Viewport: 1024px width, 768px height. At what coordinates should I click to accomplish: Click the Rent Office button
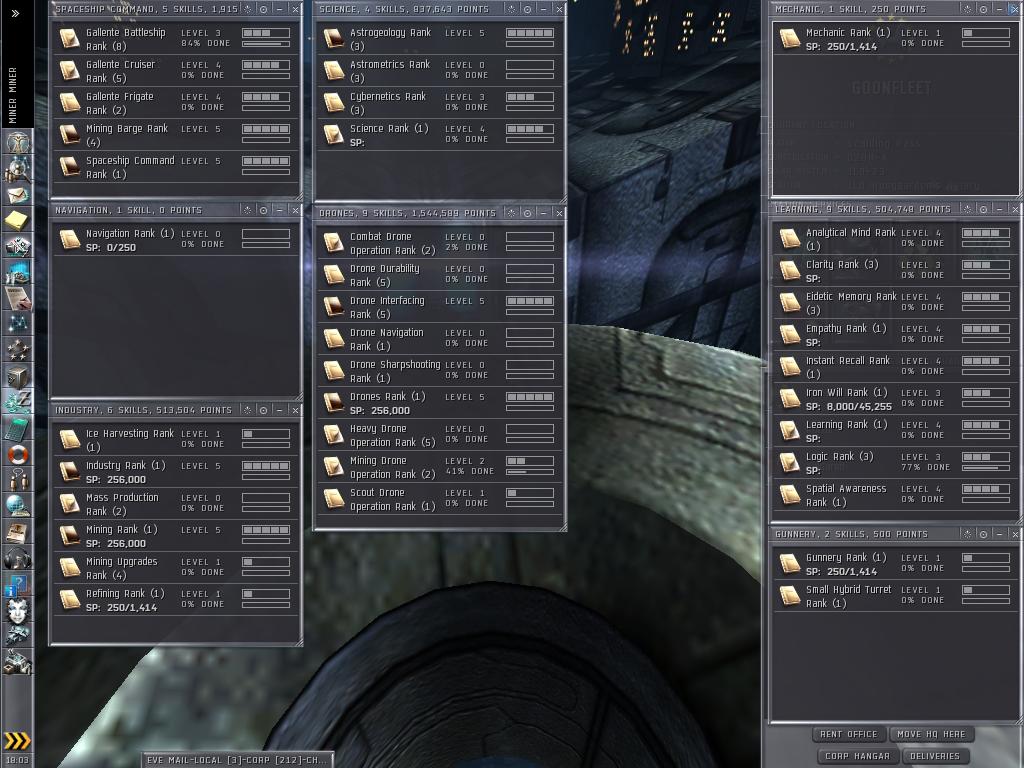point(849,734)
